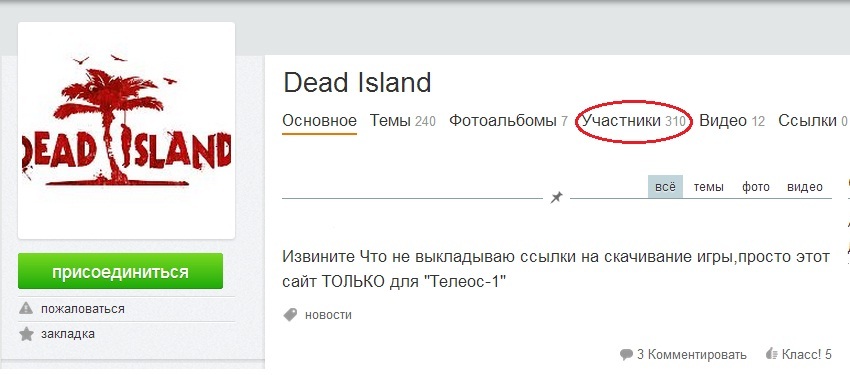Image resolution: width=850 pixels, height=375 pixels.
Task: Open the новости tag link
Action: pyautogui.click(x=328, y=315)
